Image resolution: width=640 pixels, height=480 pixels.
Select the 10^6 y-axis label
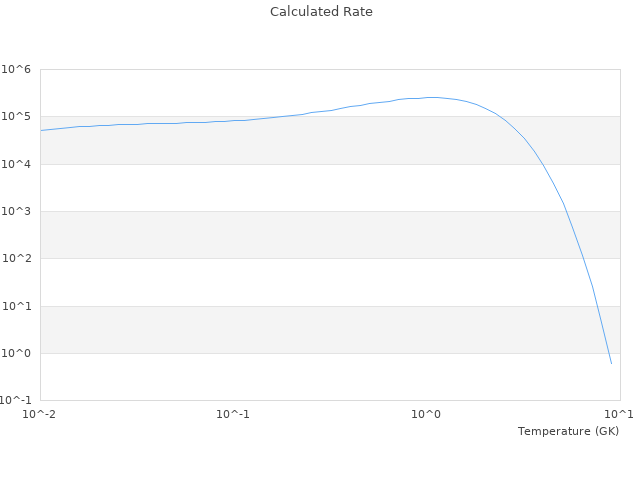16,69
